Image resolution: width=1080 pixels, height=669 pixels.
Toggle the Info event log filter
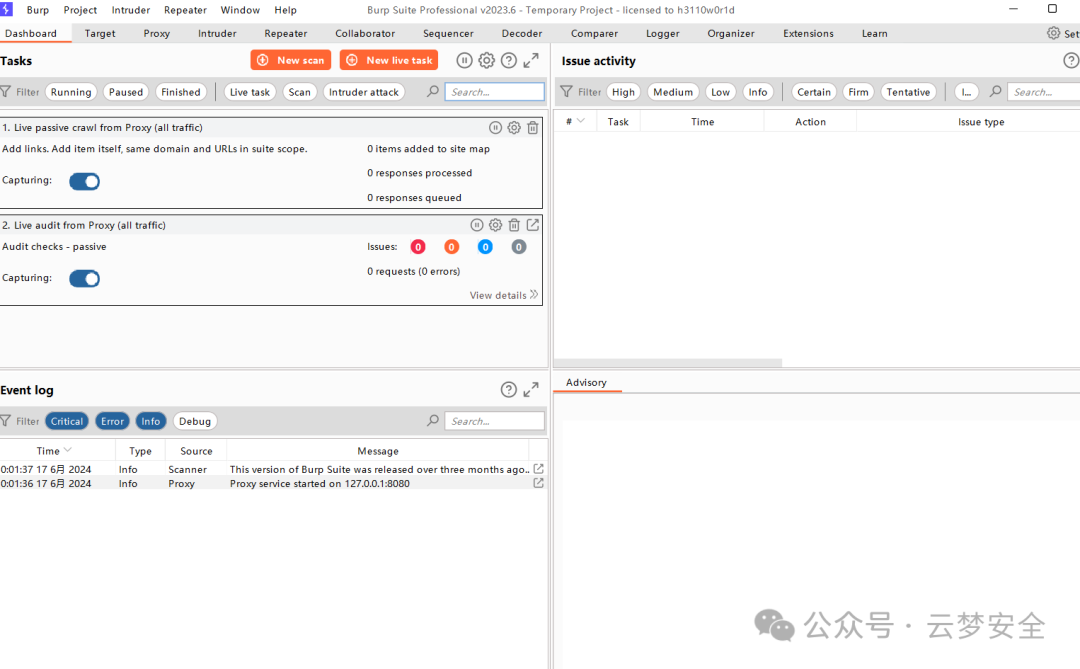pyautogui.click(x=151, y=421)
